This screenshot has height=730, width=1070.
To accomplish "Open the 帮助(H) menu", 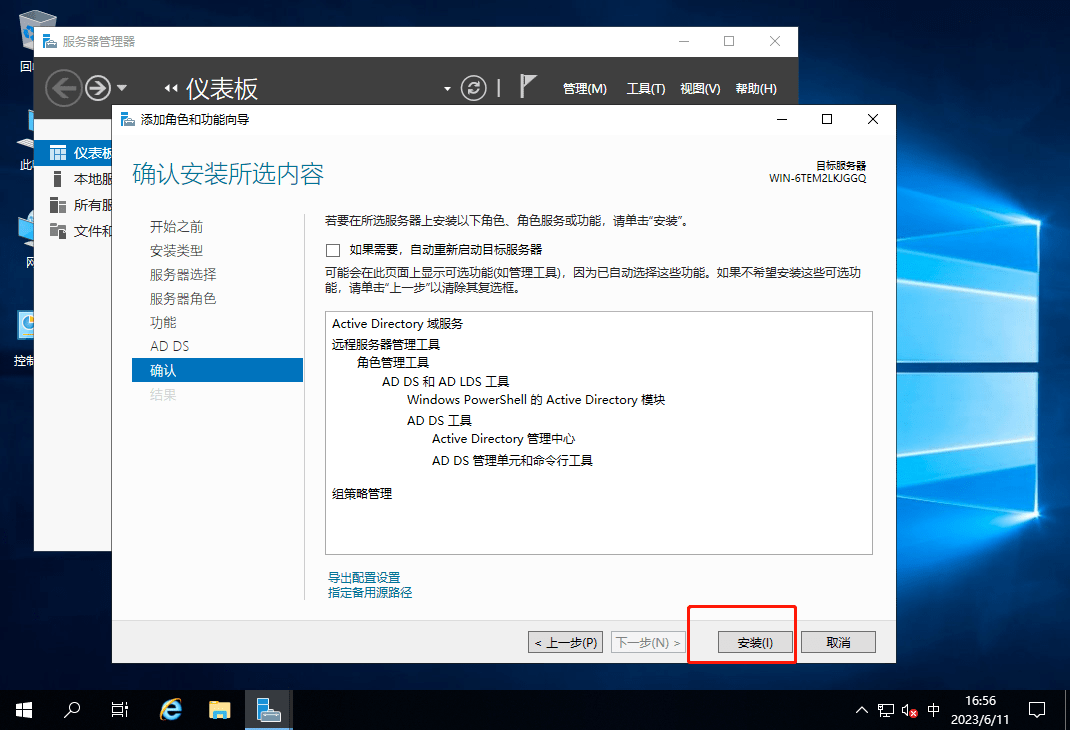I will (x=756, y=89).
